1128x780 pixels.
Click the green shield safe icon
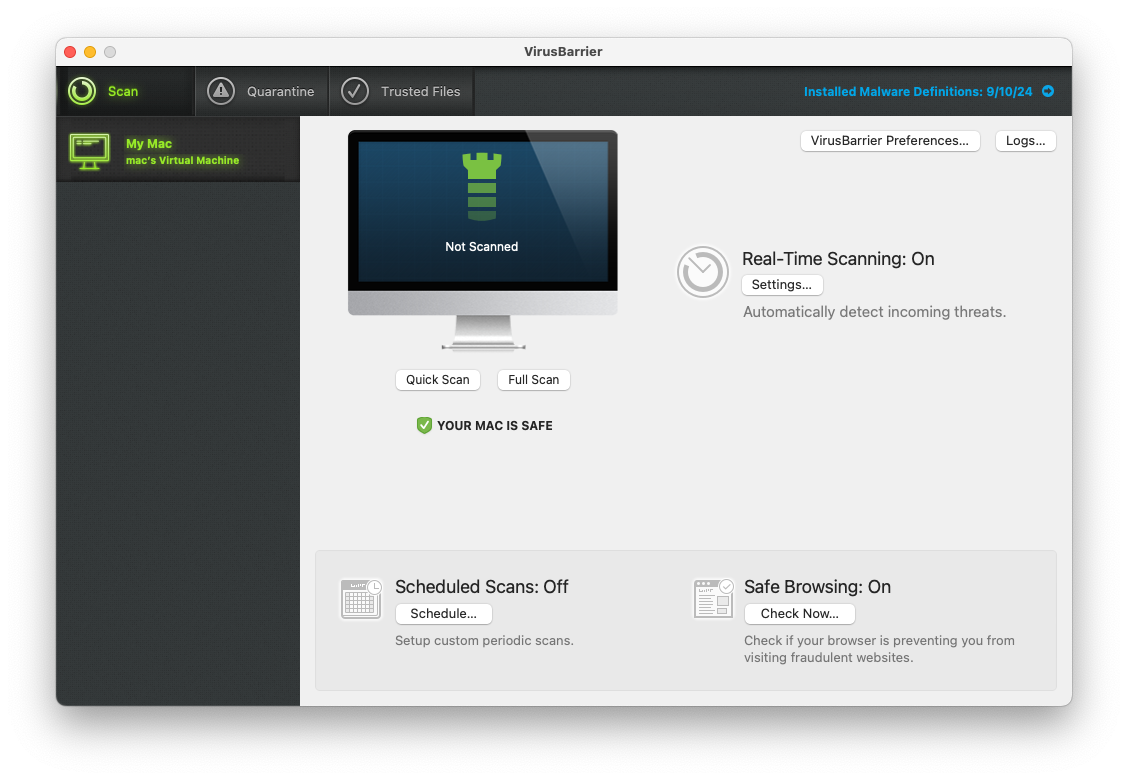[x=424, y=425]
